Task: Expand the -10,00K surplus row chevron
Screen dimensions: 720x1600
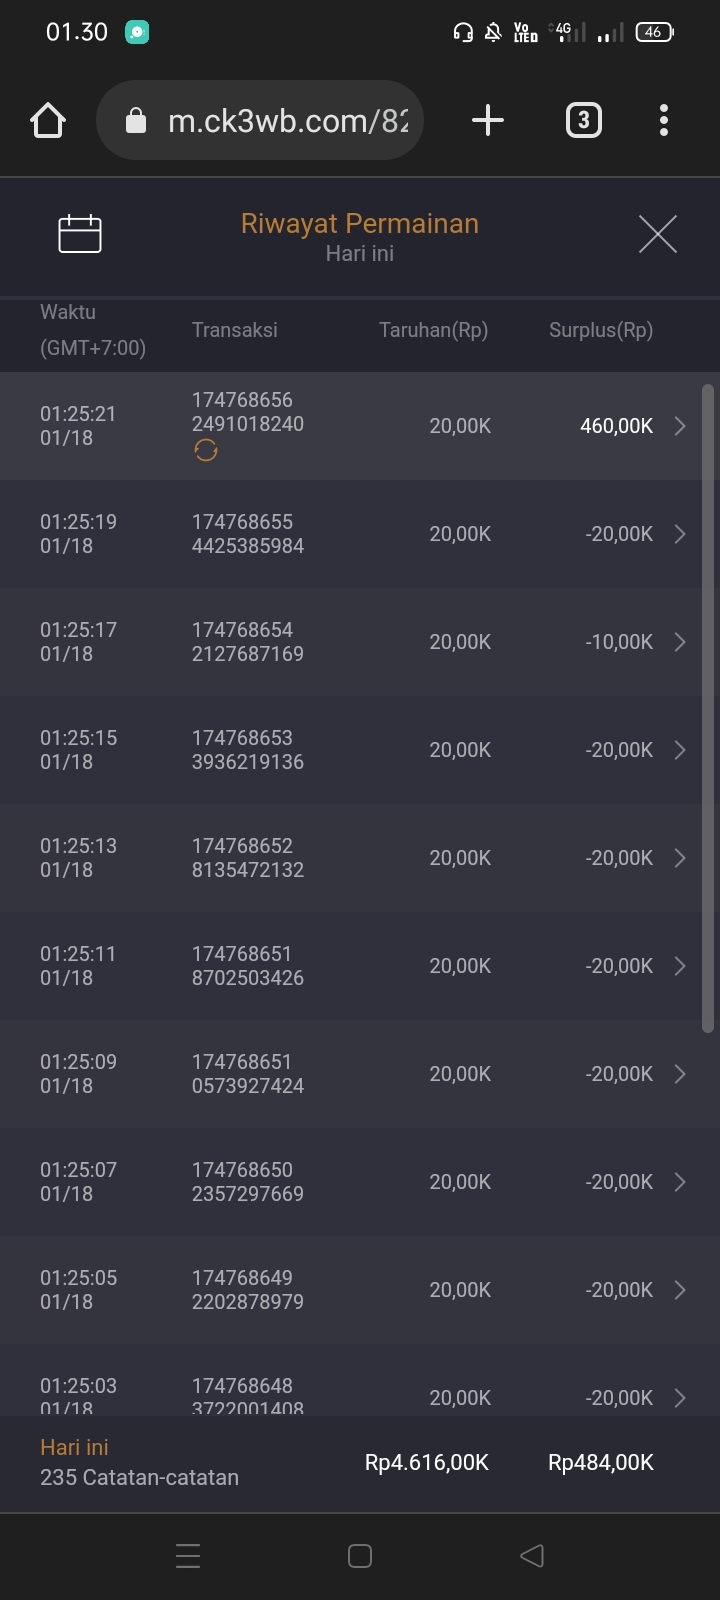Action: click(x=680, y=642)
